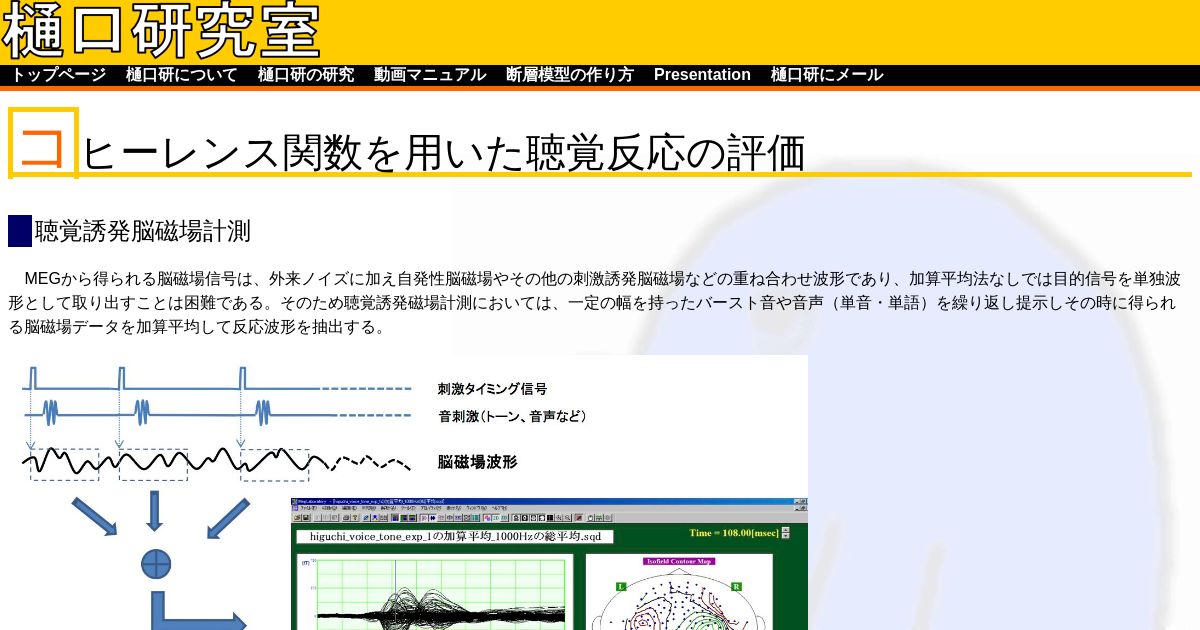Click the averaged waveform graph

click(x=435, y=593)
